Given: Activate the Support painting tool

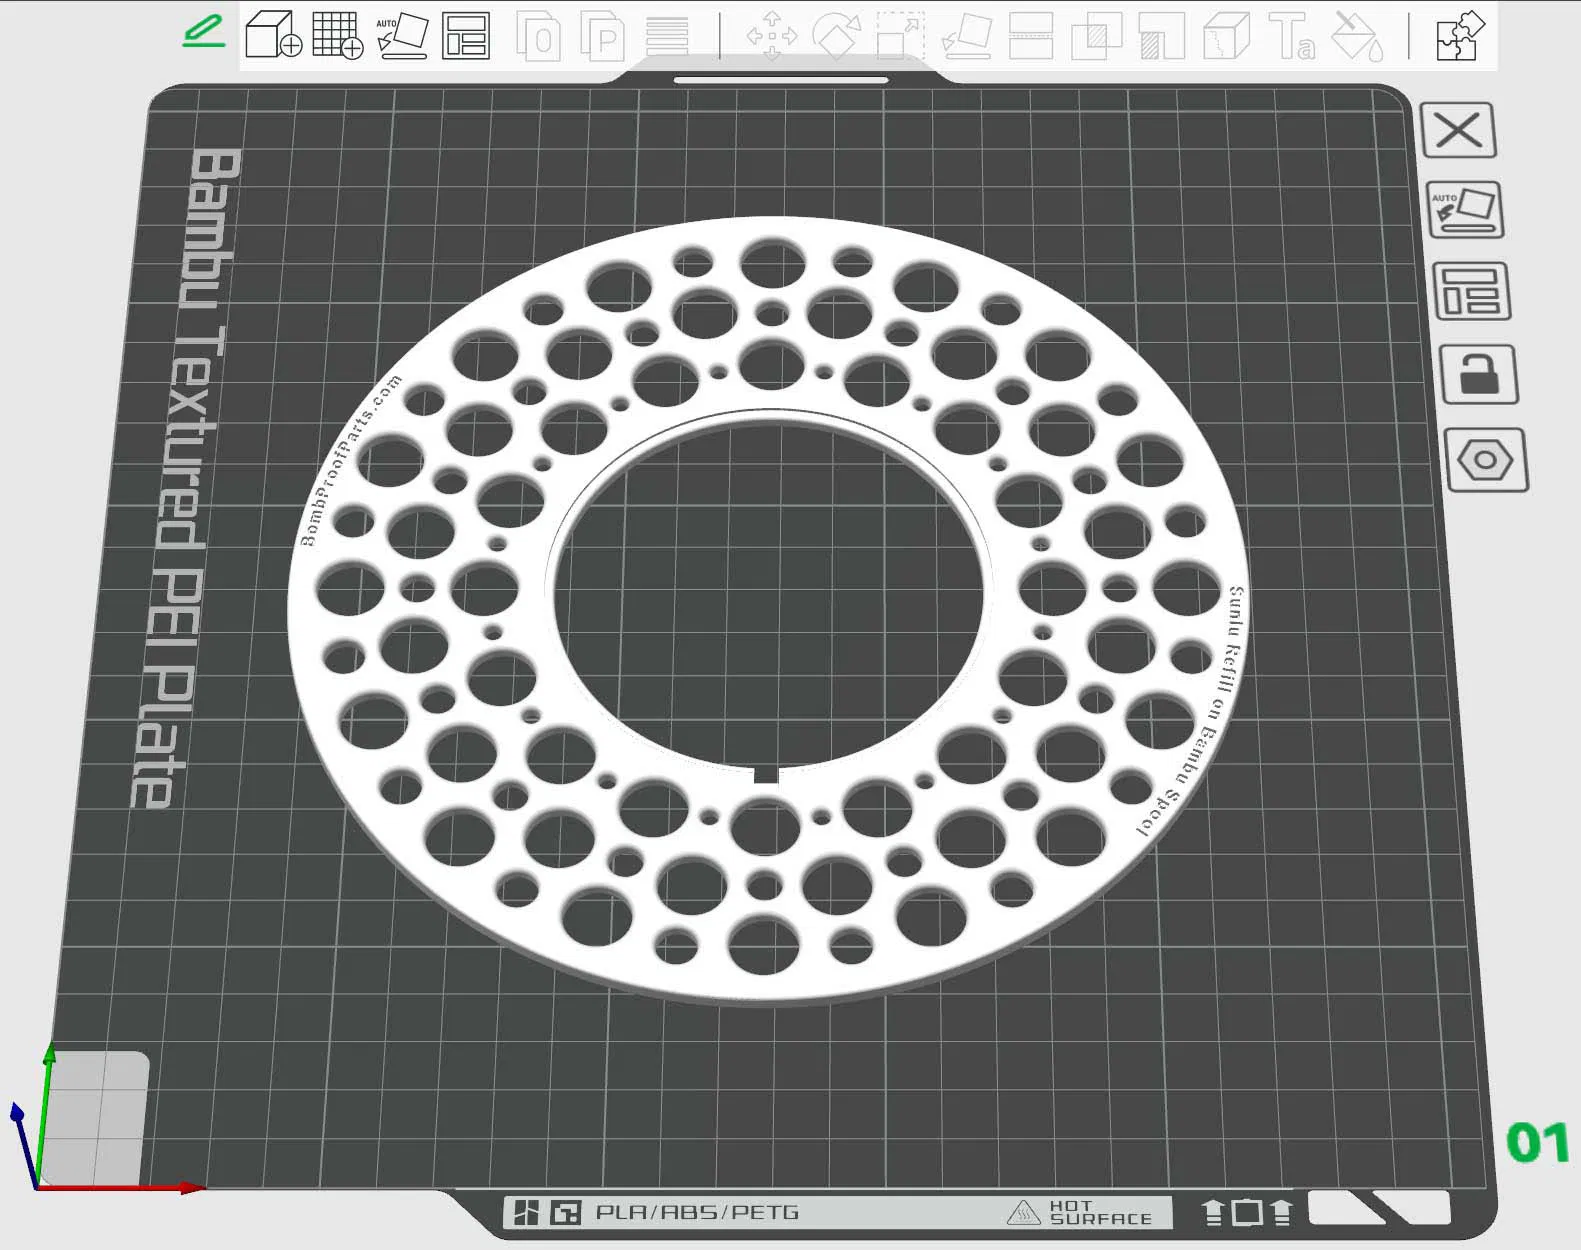Looking at the screenshot, I should point(1162,36).
